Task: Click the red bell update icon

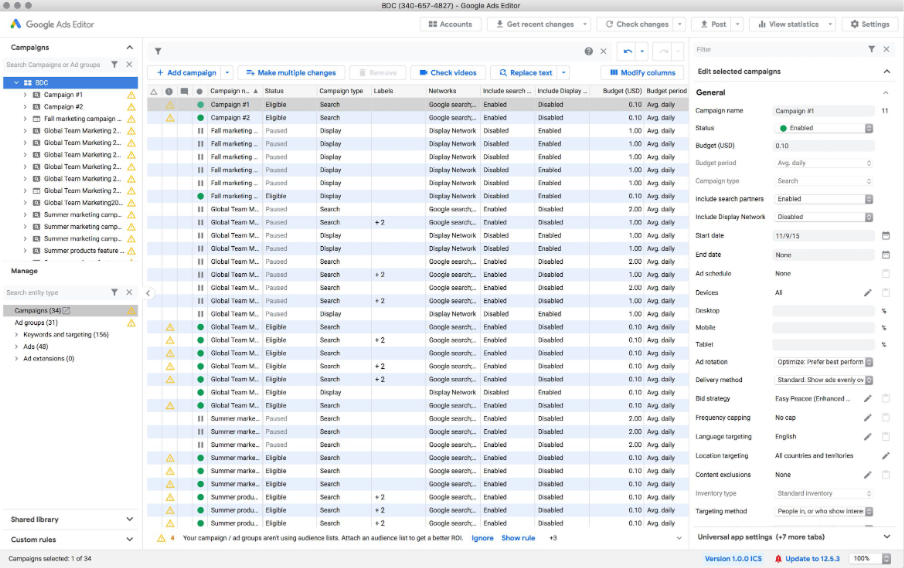Action: pos(778,559)
